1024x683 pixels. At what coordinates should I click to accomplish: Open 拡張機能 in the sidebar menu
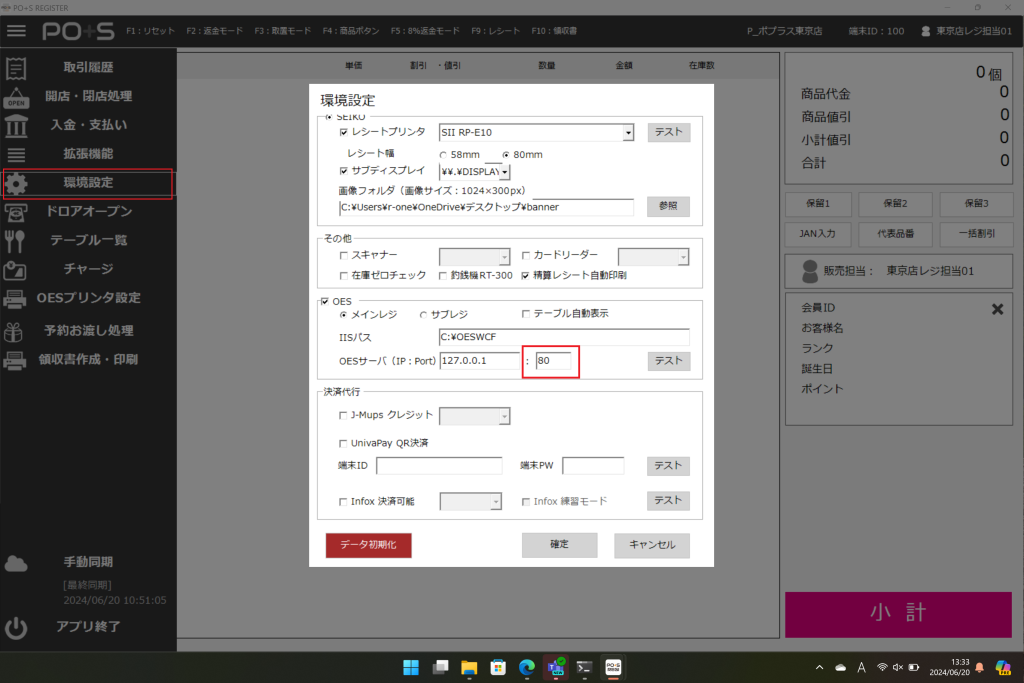tap(88, 154)
